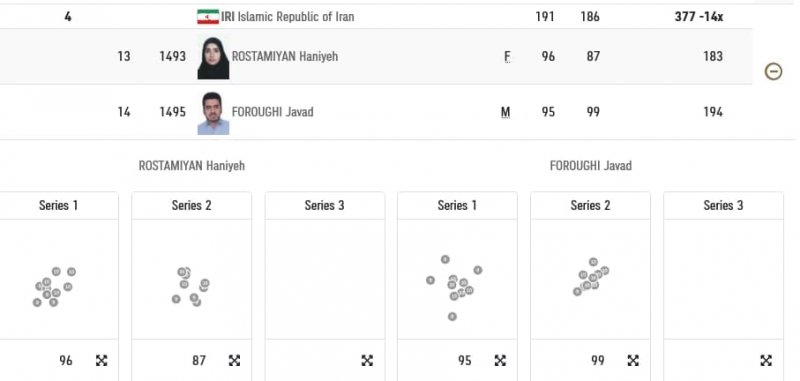The width and height of the screenshot is (800, 381).
Task: Select Rostamiyan's Series 1 header
Action: 59,206
